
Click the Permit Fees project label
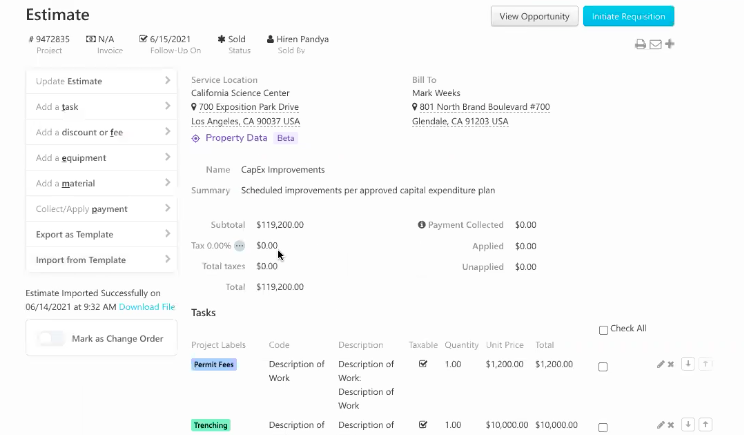pos(214,364)
